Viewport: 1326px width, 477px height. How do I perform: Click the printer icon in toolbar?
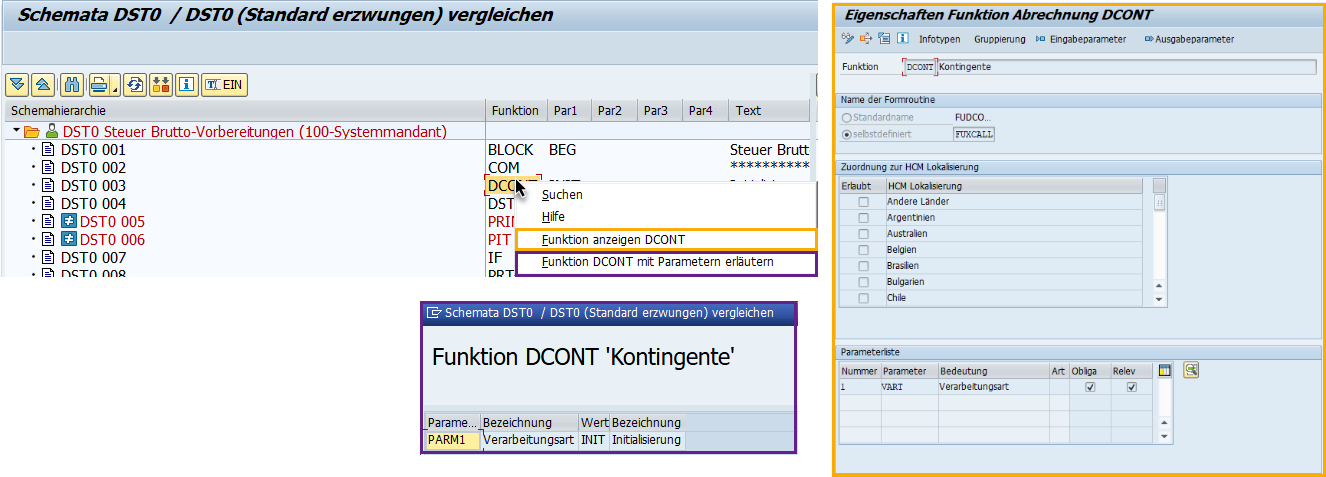[x=98, y=85]
